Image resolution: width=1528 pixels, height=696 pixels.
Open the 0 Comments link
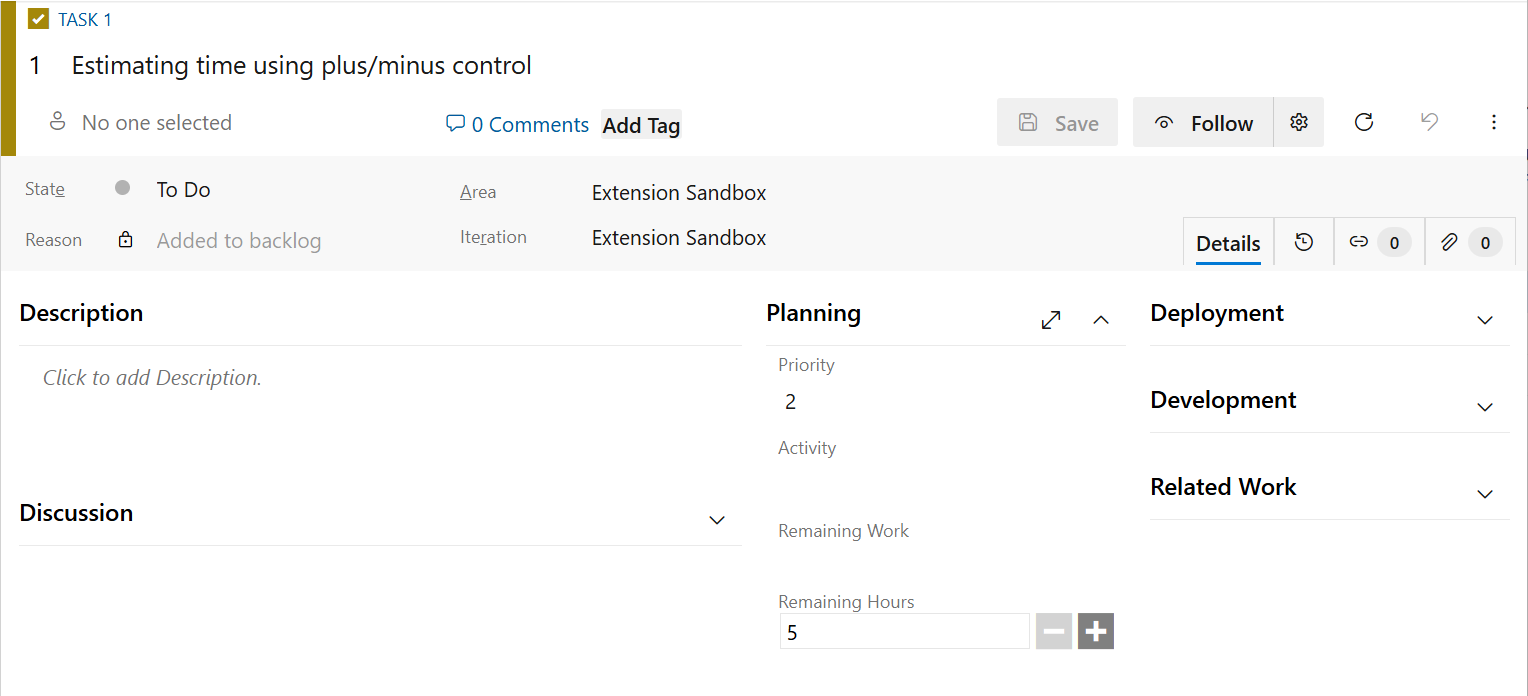(517, 124)
